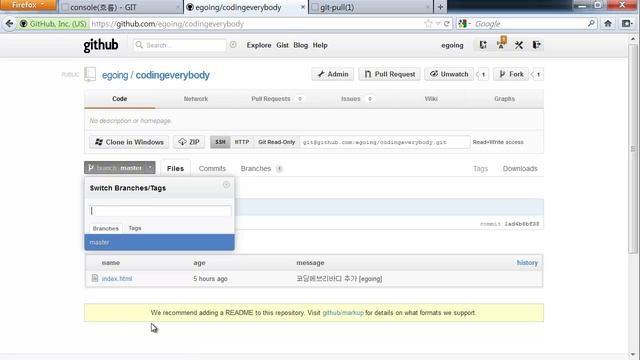
Task: Switch to git-pull(1) browser tab
Action: point(371,7)
